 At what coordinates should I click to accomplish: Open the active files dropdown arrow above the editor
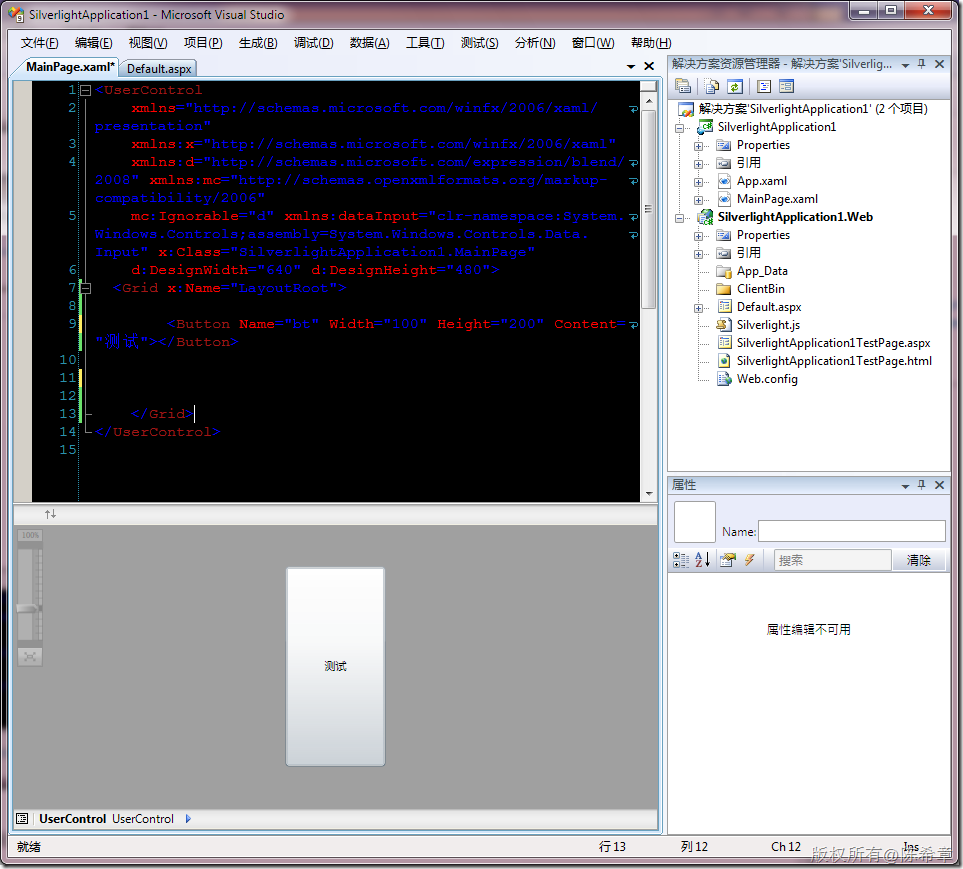pos(631,66)
